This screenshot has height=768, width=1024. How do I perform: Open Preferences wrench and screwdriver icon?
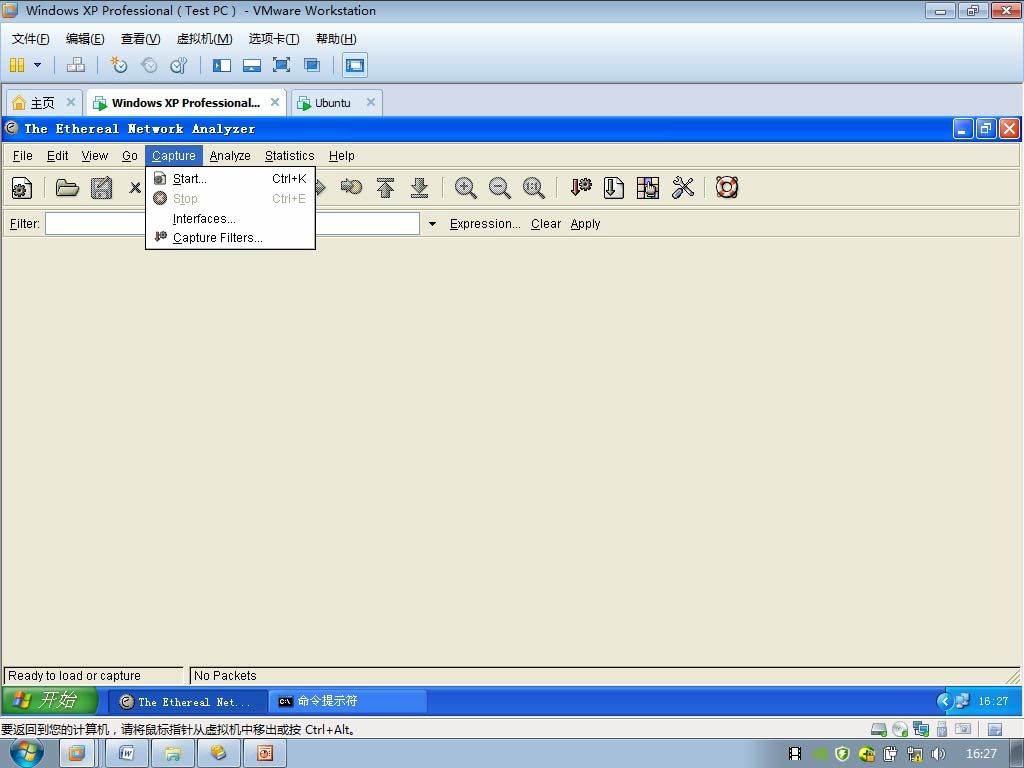coord(682,187)
